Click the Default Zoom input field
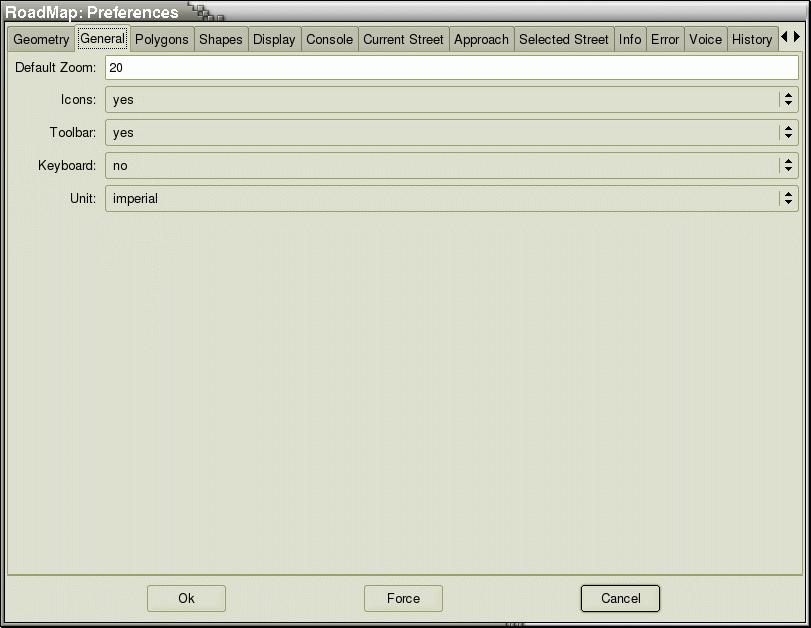This screenshot has height=628, width=811. click(451, 68)
